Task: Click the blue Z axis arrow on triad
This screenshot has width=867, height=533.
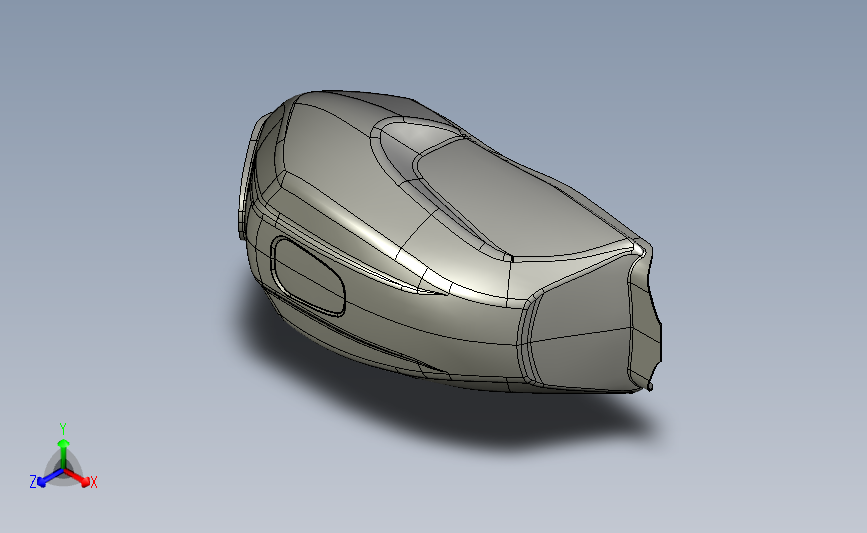Action: coord(50,478)
